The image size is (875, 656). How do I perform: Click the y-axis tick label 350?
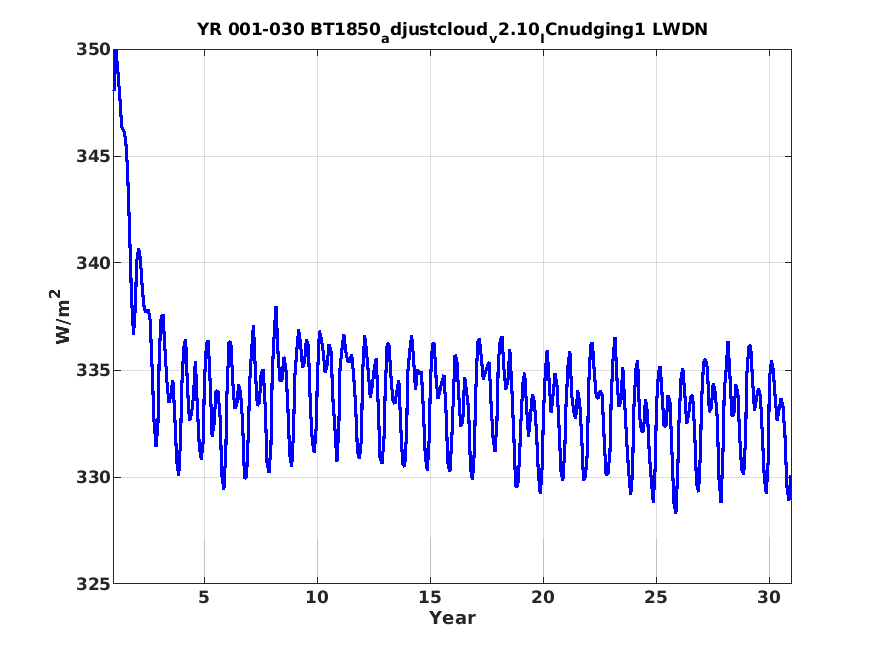[93, 50]
